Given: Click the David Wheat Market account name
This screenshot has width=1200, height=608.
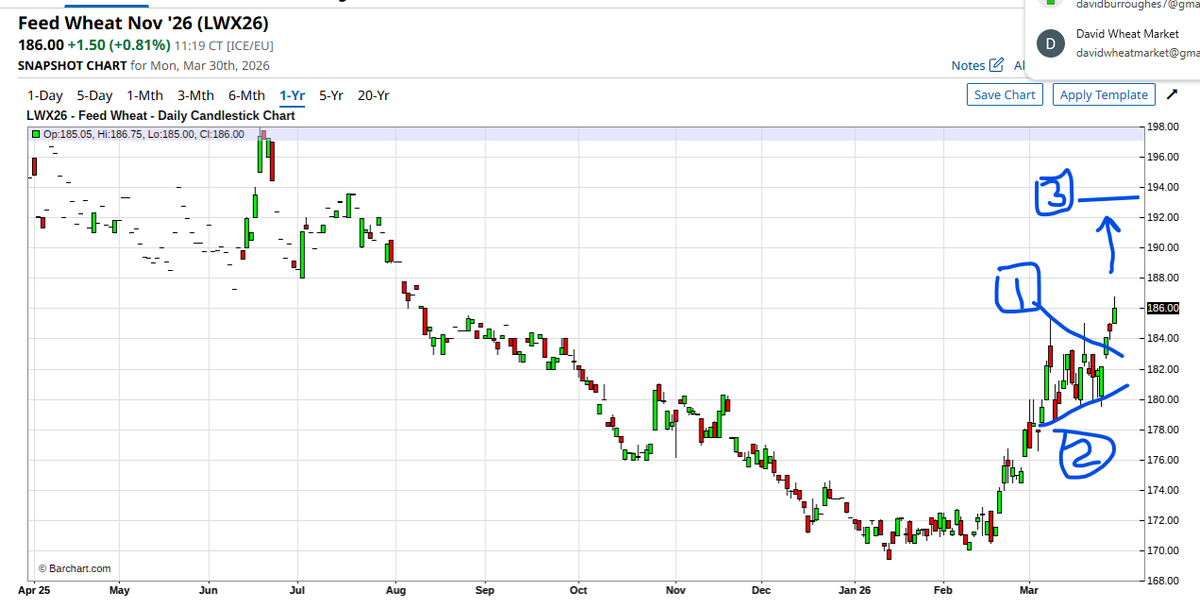Looking at the screenshot, I should point(1127,34).
